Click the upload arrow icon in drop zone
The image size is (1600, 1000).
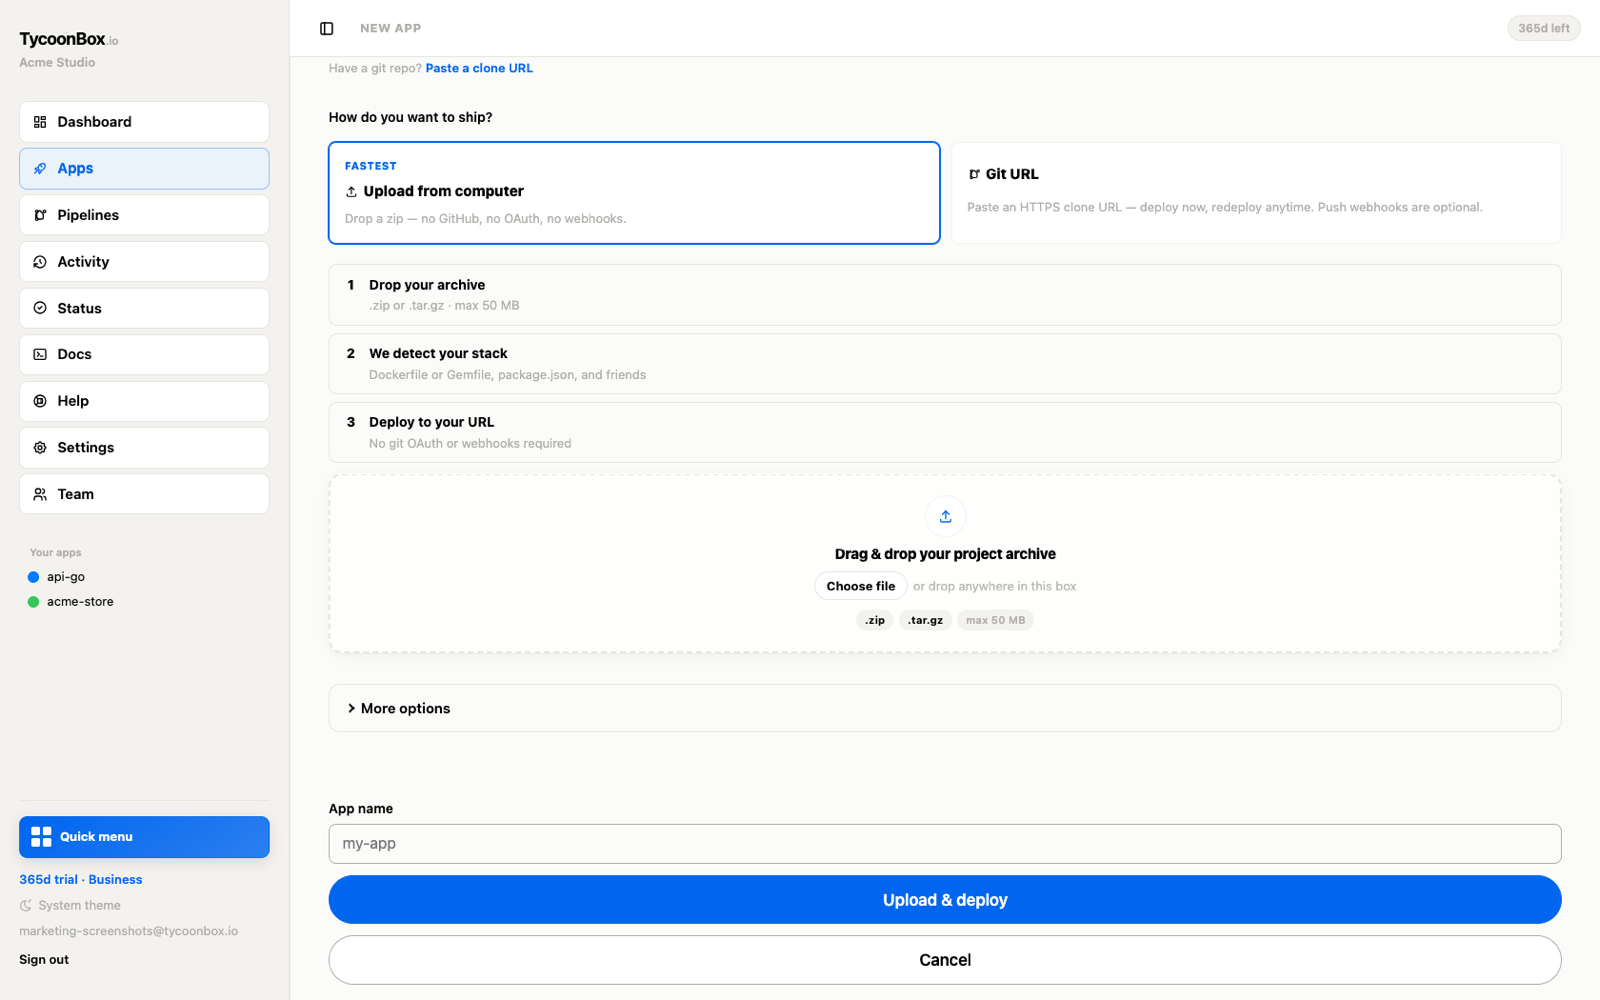pos(945,516)
